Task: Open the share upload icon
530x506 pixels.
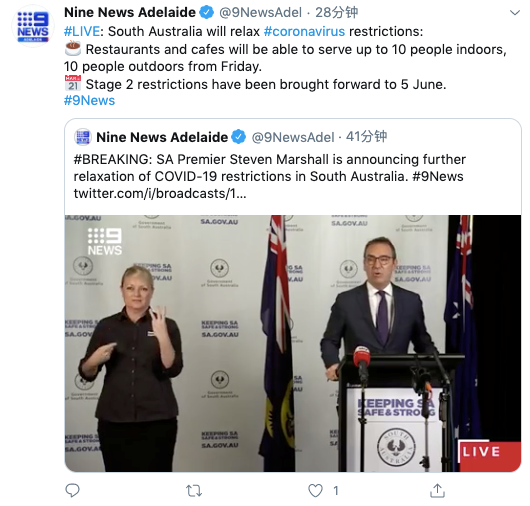Action: click(x=437, y=490)
